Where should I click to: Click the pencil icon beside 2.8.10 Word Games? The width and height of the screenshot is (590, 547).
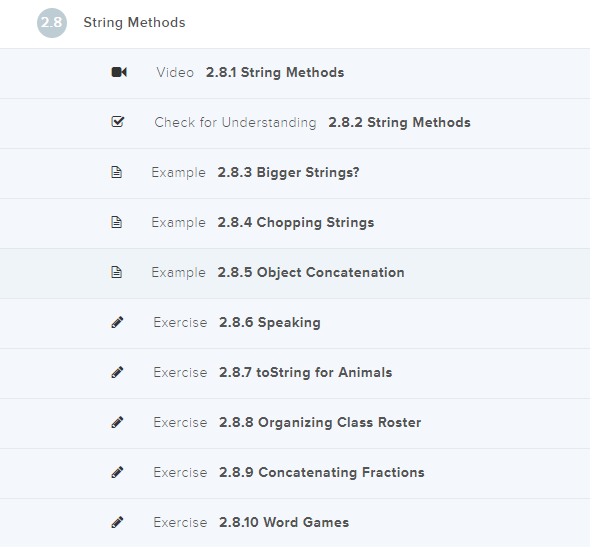click(x=117, y=523)
